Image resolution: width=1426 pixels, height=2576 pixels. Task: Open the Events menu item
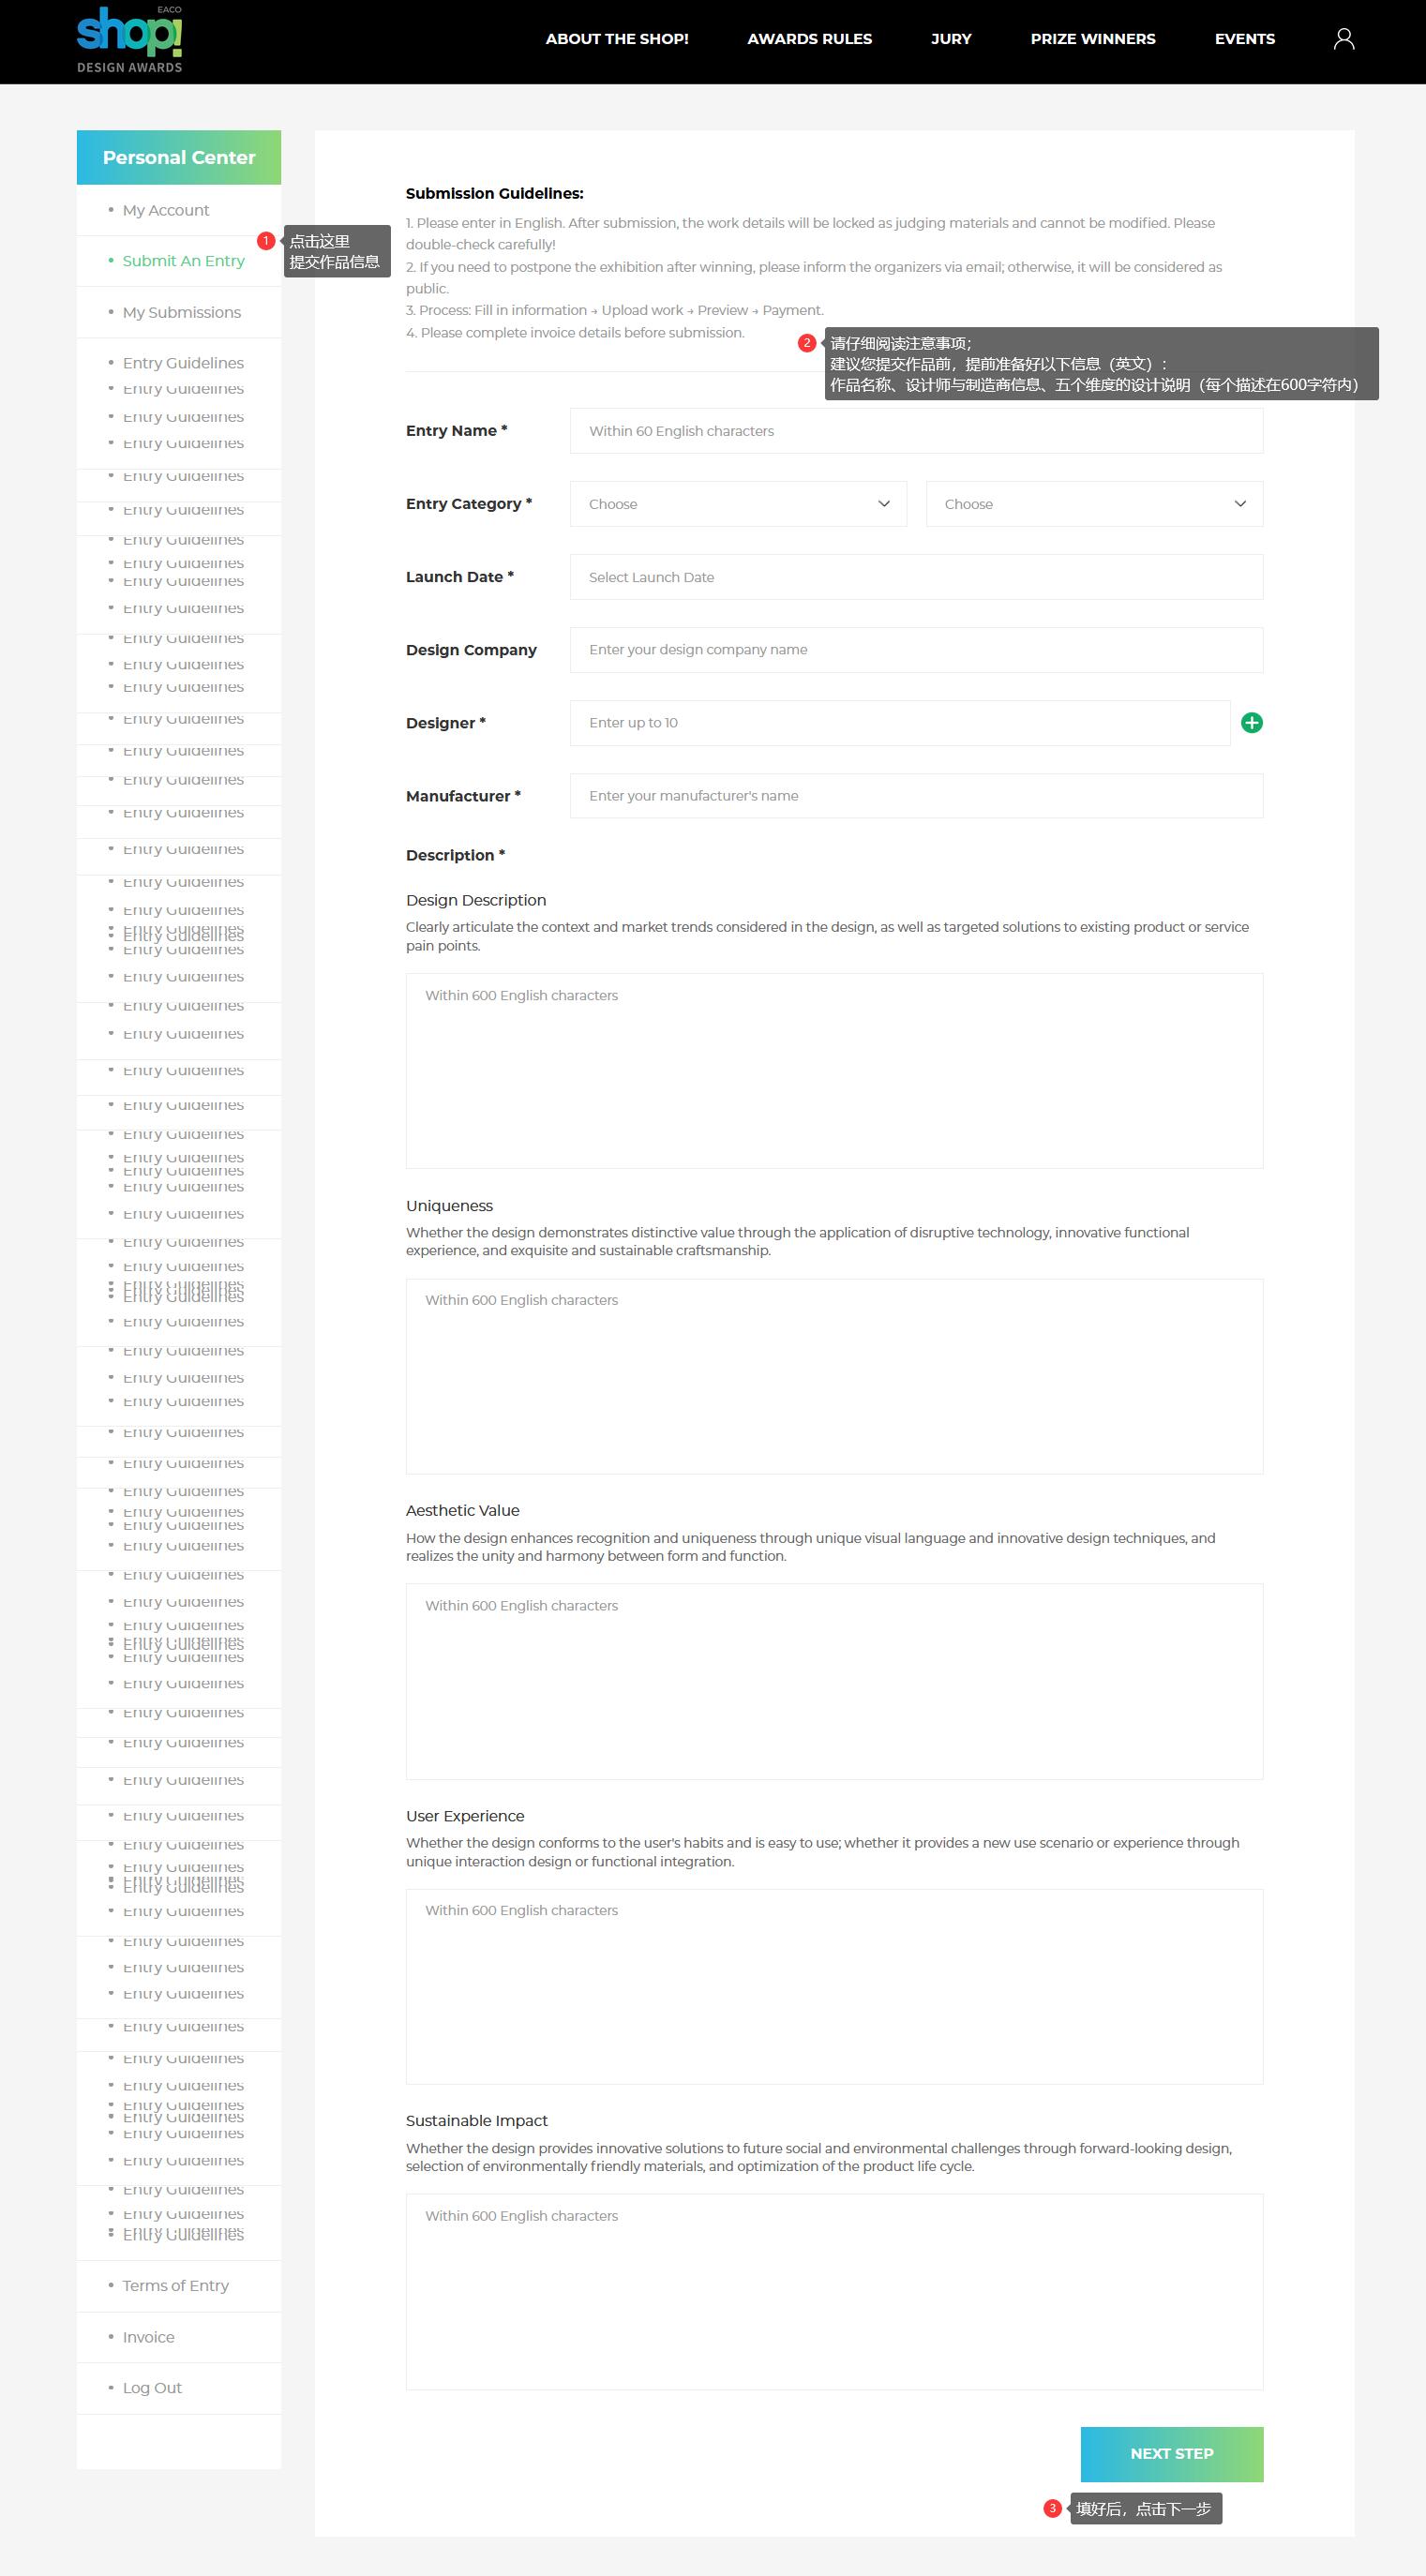(1244, 39)
